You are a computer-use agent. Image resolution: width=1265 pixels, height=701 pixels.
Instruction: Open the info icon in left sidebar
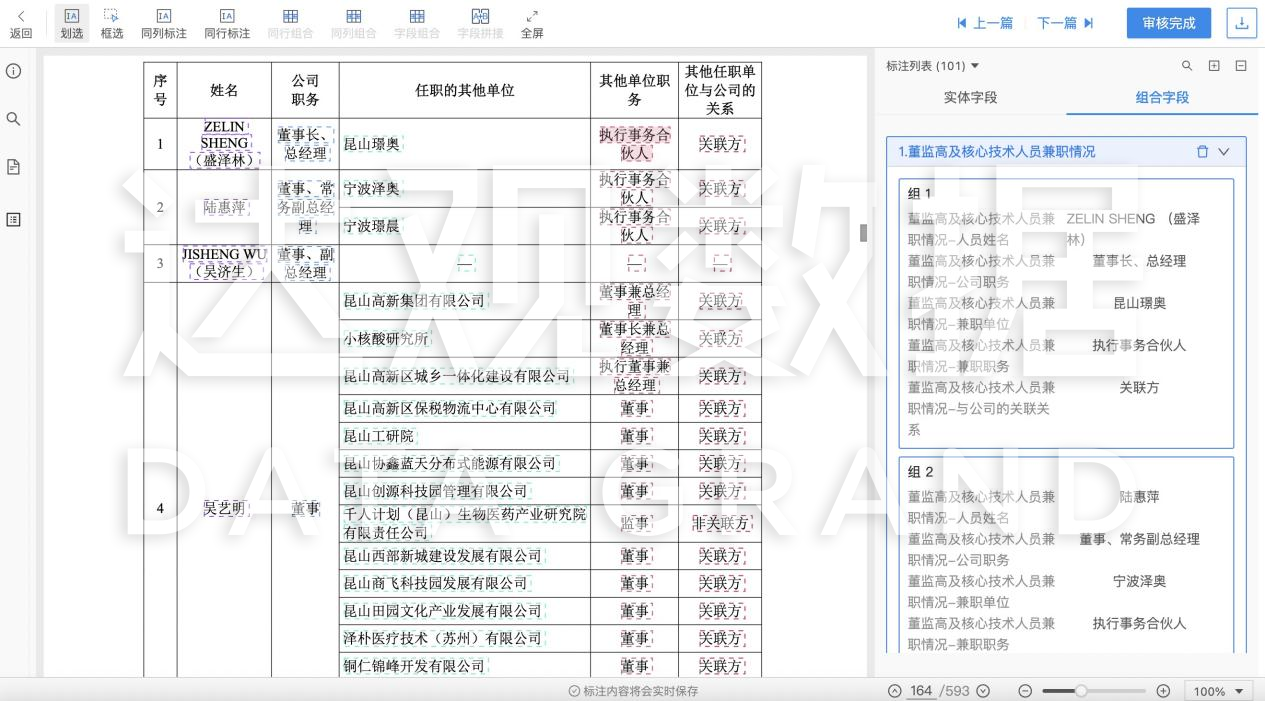click(x=14, y=71)
